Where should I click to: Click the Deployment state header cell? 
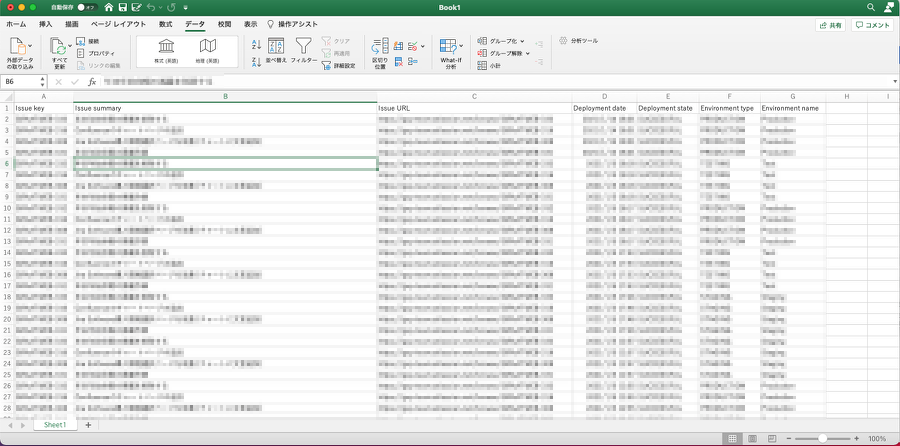668,108
